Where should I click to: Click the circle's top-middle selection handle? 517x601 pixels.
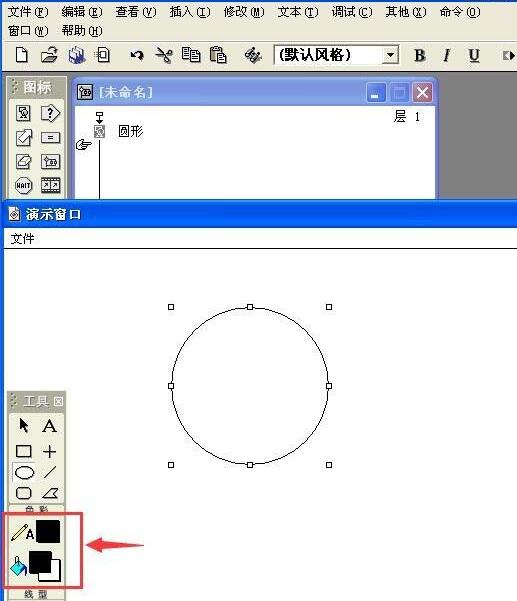tap(250, 307)
